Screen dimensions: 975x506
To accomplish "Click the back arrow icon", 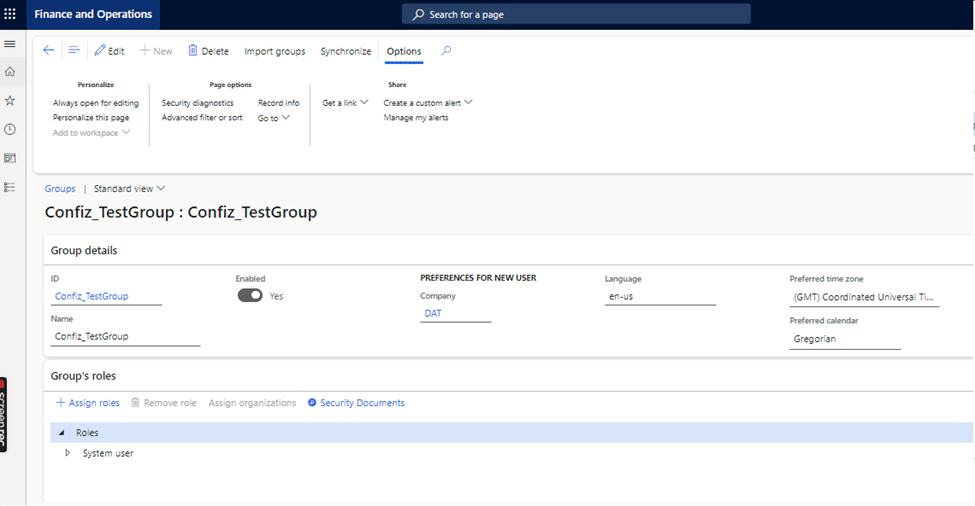I will pos(49,50).
